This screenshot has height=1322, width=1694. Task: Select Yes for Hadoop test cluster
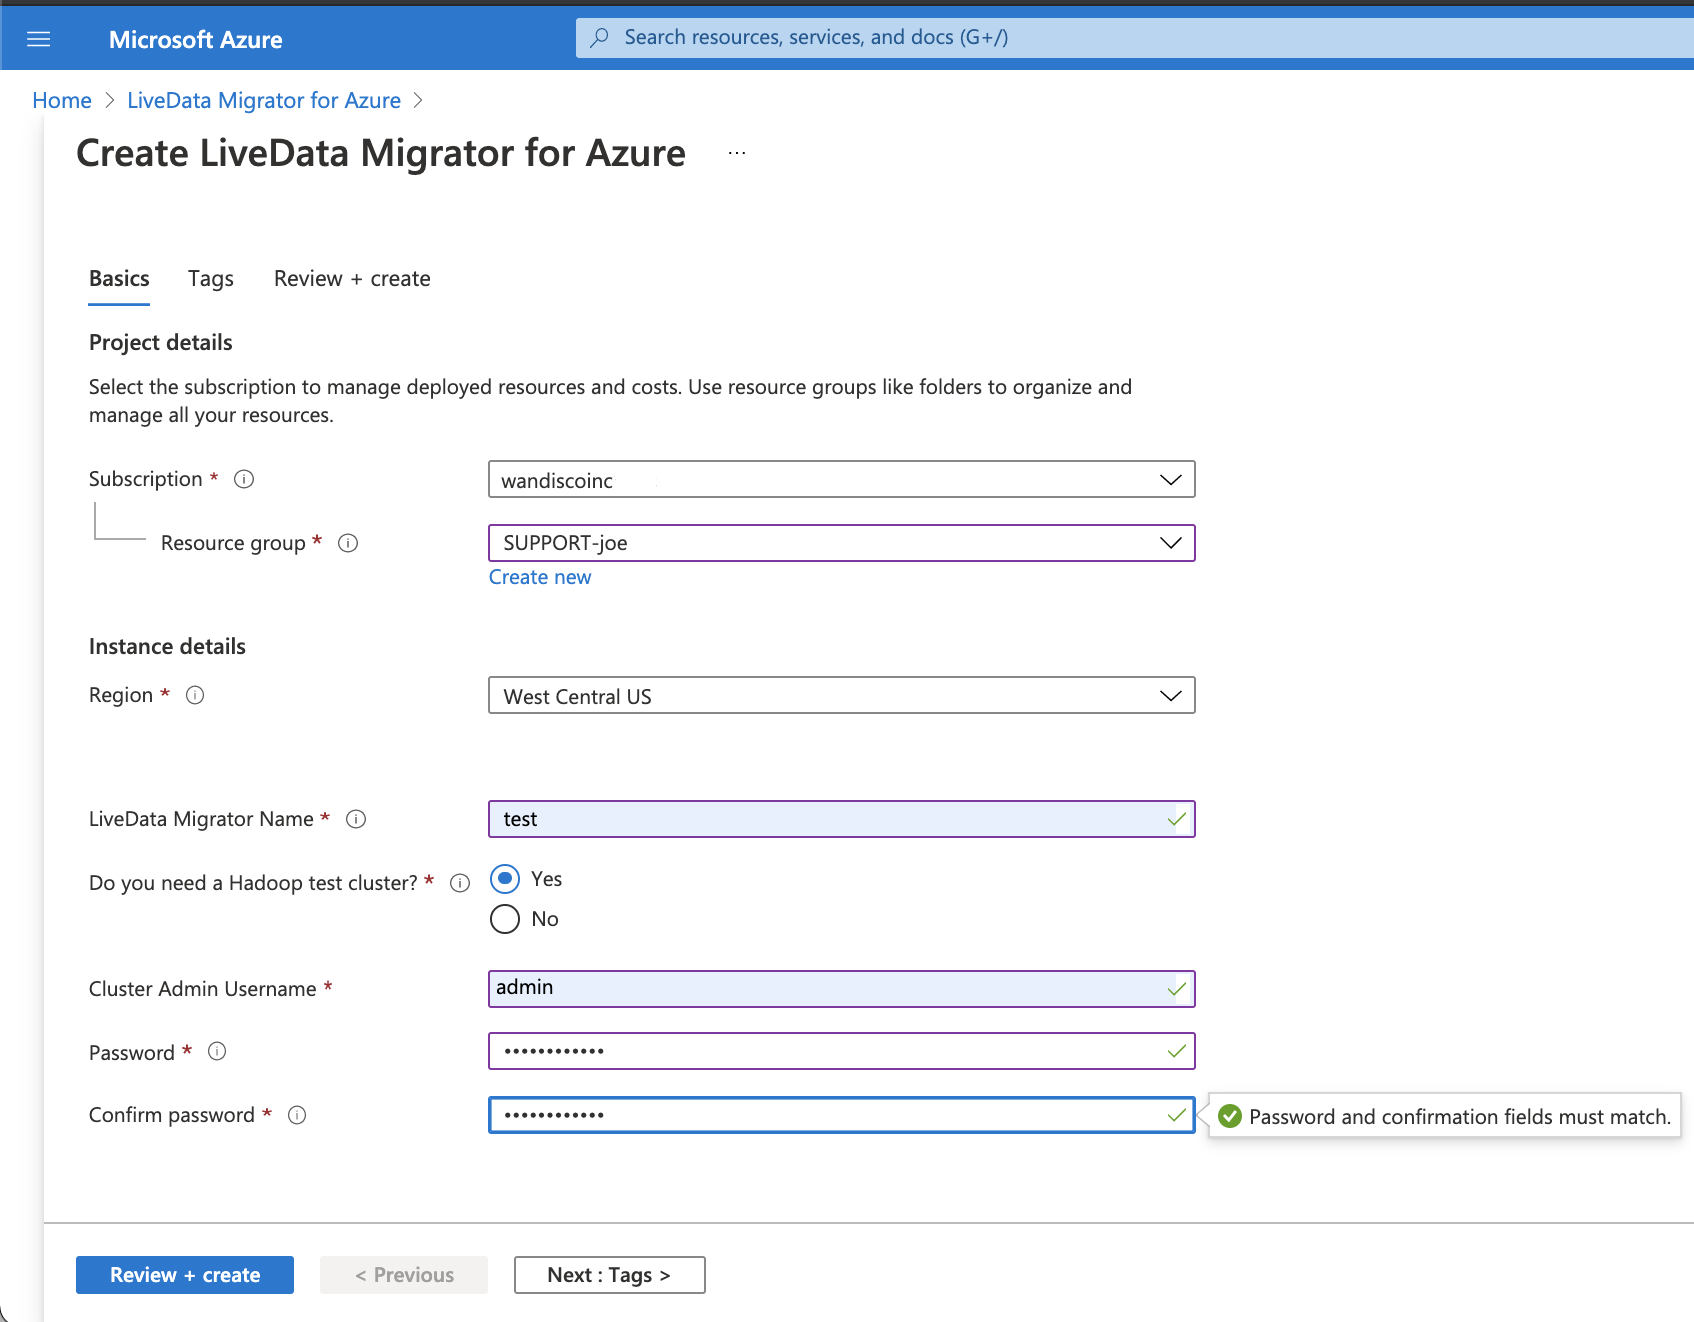505,878
